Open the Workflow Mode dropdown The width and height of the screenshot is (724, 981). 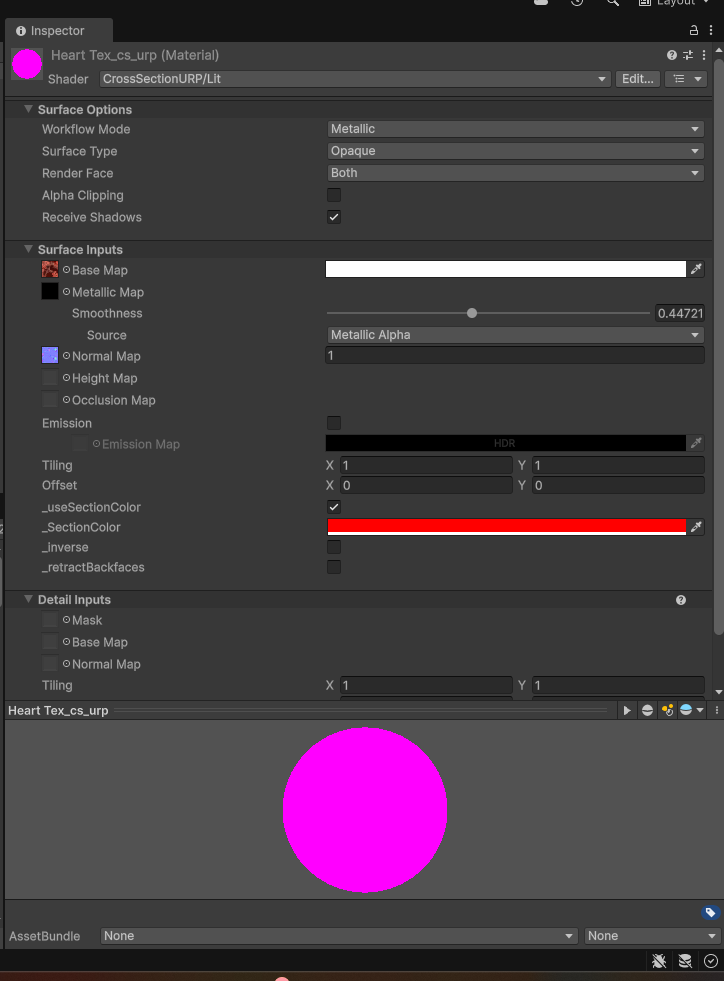click(x=515, y=129)
